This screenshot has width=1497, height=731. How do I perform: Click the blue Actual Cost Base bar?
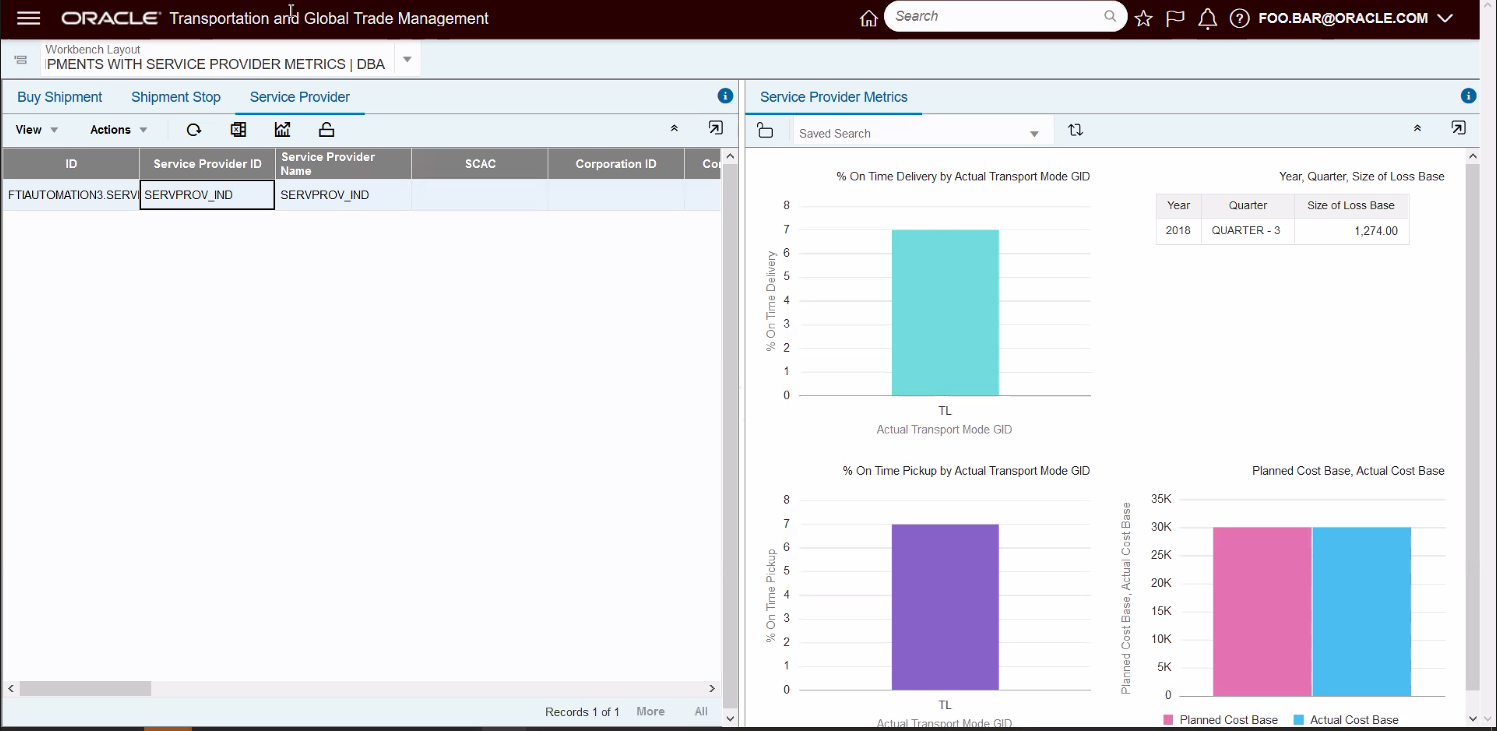pos(1361,611)
